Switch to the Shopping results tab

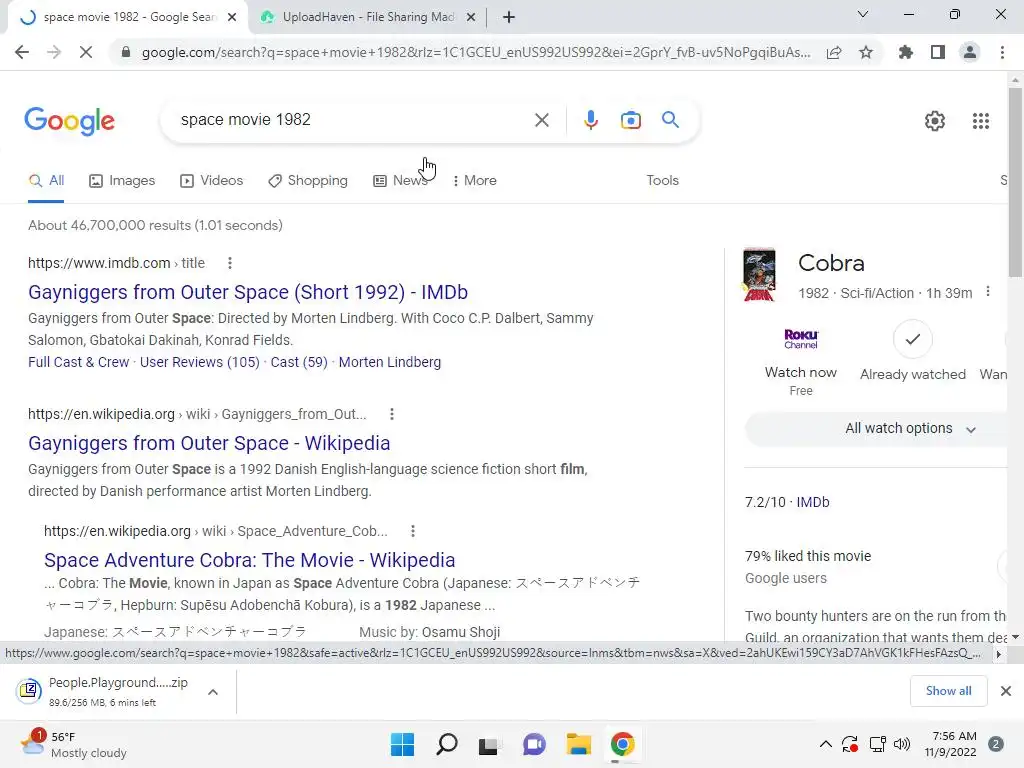pyautogui.click(x=308, y=181)
